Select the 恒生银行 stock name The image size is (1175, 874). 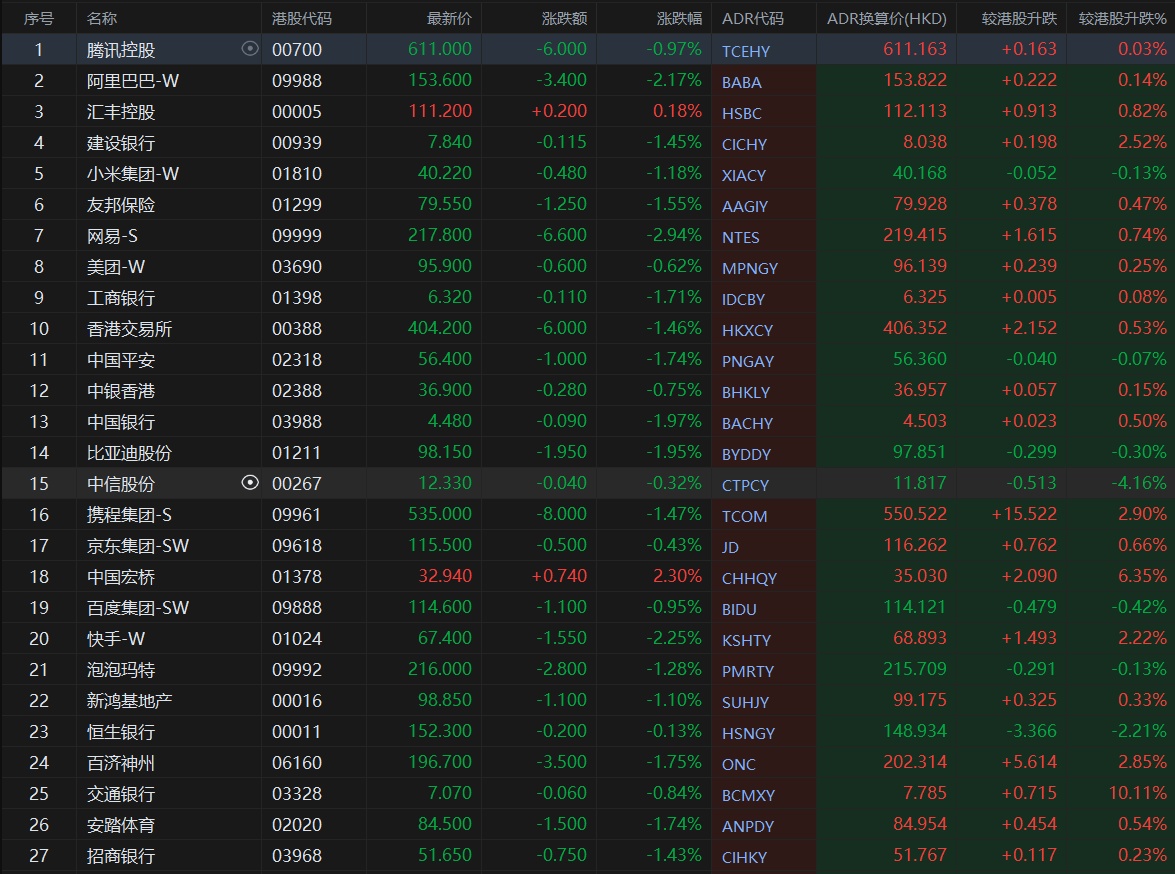tap(121, 732)
